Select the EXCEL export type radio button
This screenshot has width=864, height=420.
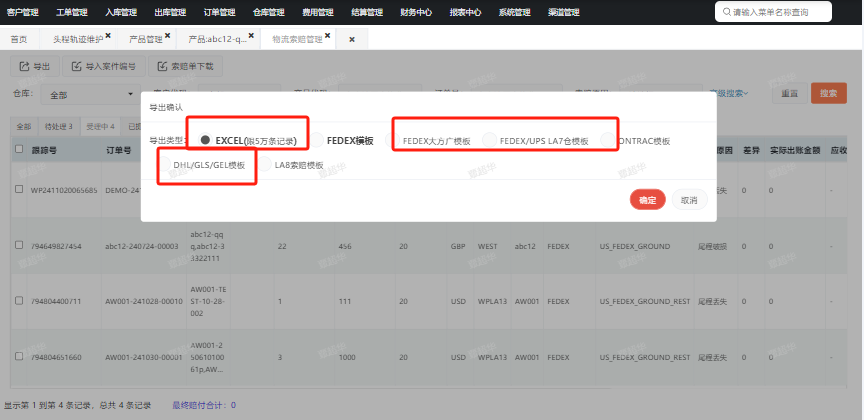tap(206, 141)
